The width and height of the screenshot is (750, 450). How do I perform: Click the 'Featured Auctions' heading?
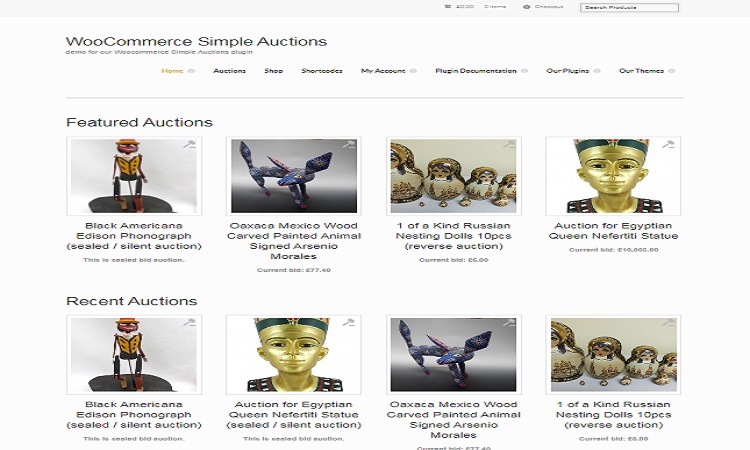click(x=139, y=122)
